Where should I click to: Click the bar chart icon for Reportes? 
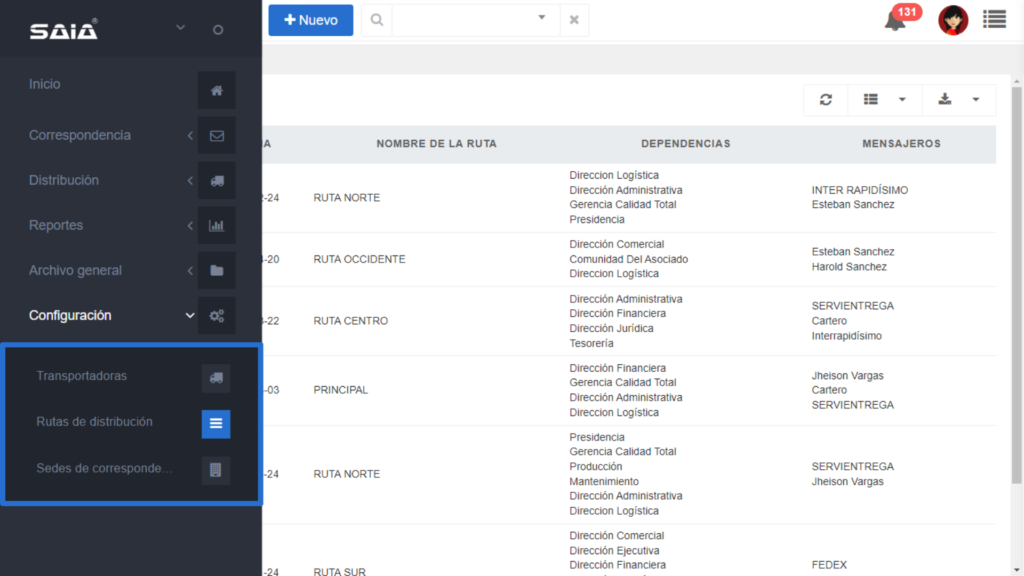(x=216, y=226)
